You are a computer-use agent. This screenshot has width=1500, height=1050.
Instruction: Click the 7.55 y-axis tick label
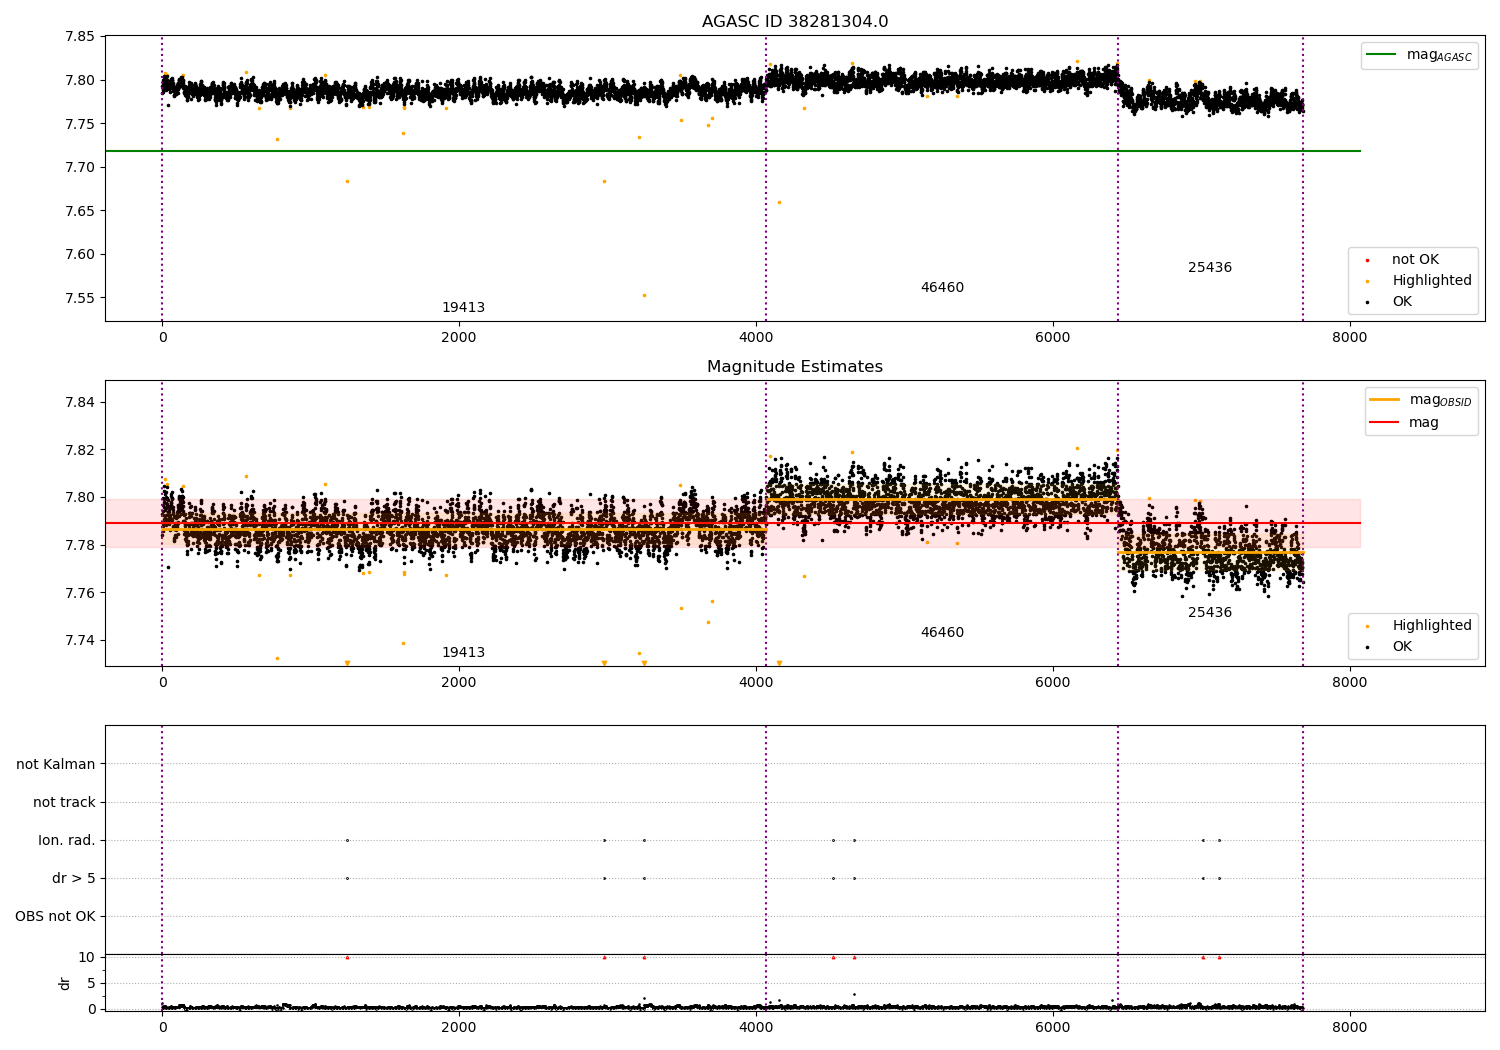(80, 298)
